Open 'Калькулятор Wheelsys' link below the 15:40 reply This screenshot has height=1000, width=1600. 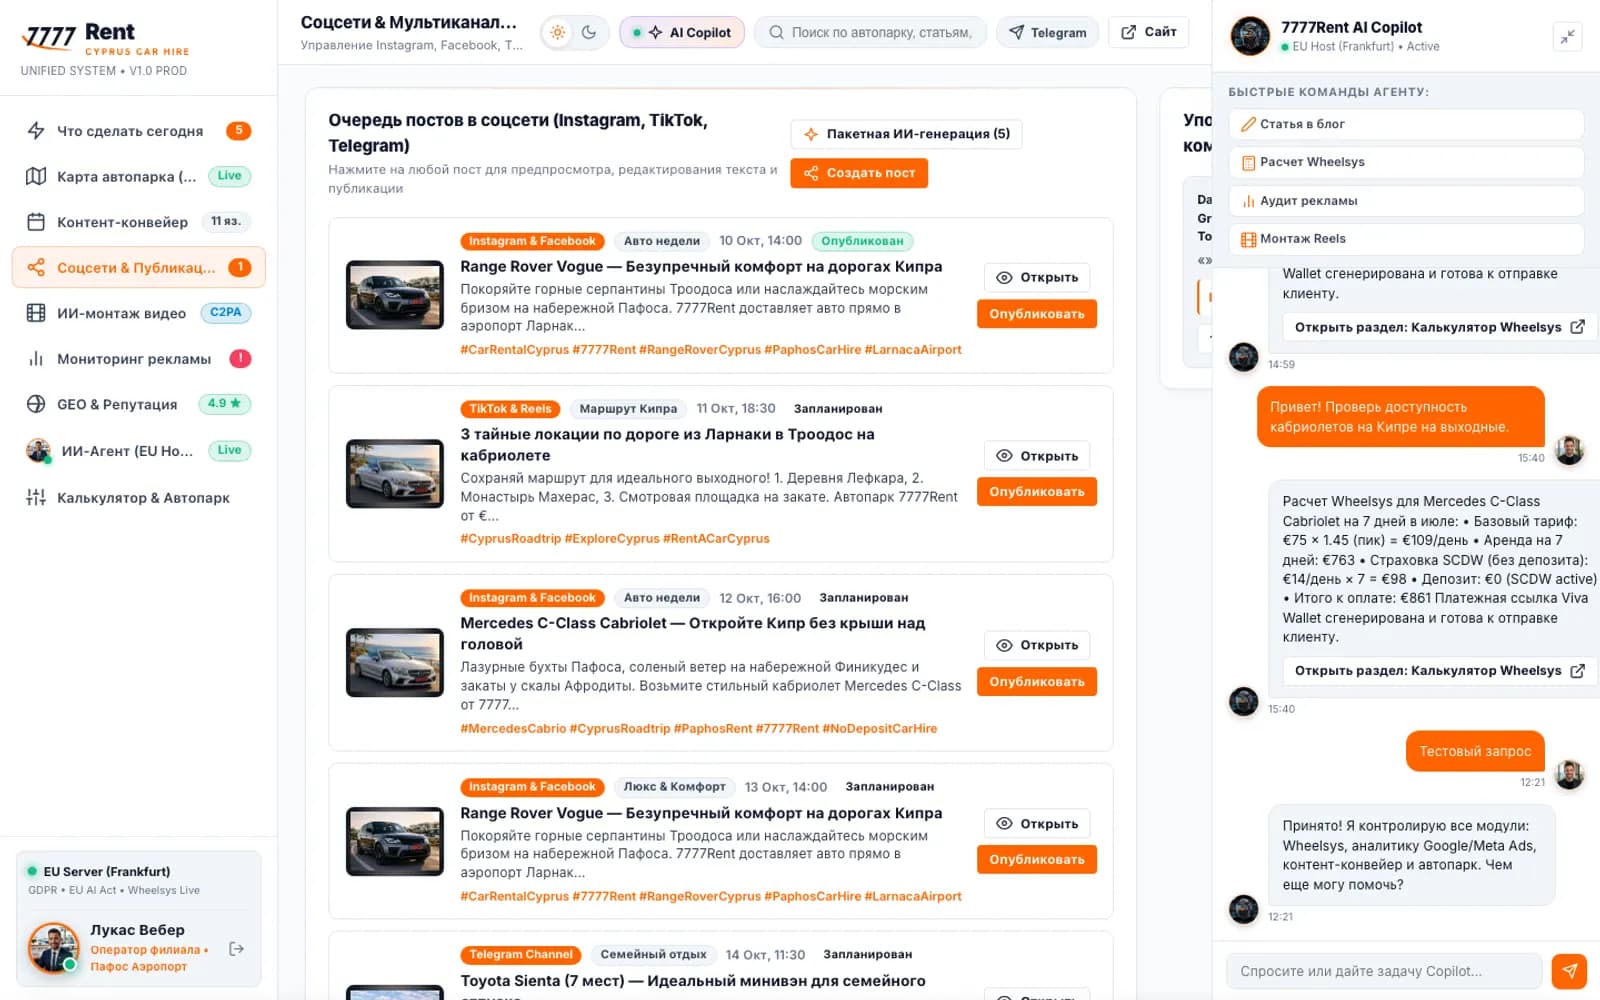[x=1439, y=671]
